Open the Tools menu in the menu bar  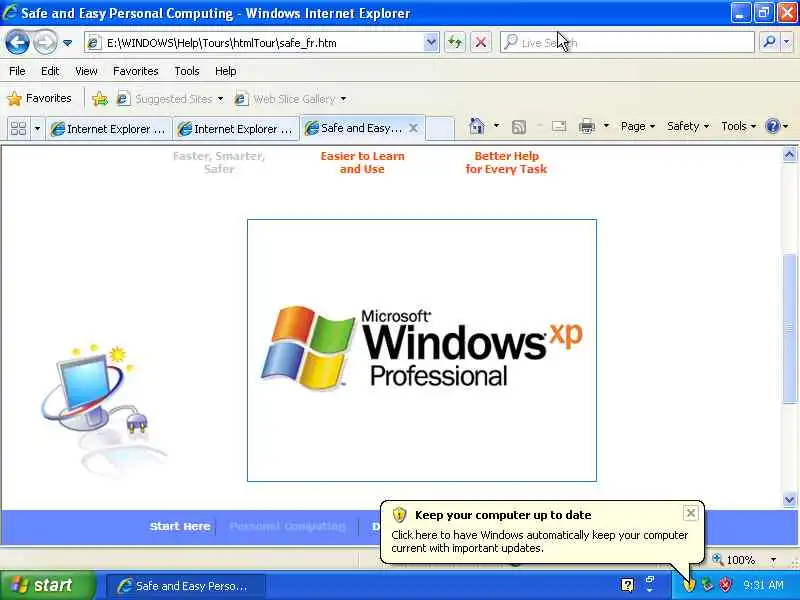pyautogui.click(x=187, y=71)
